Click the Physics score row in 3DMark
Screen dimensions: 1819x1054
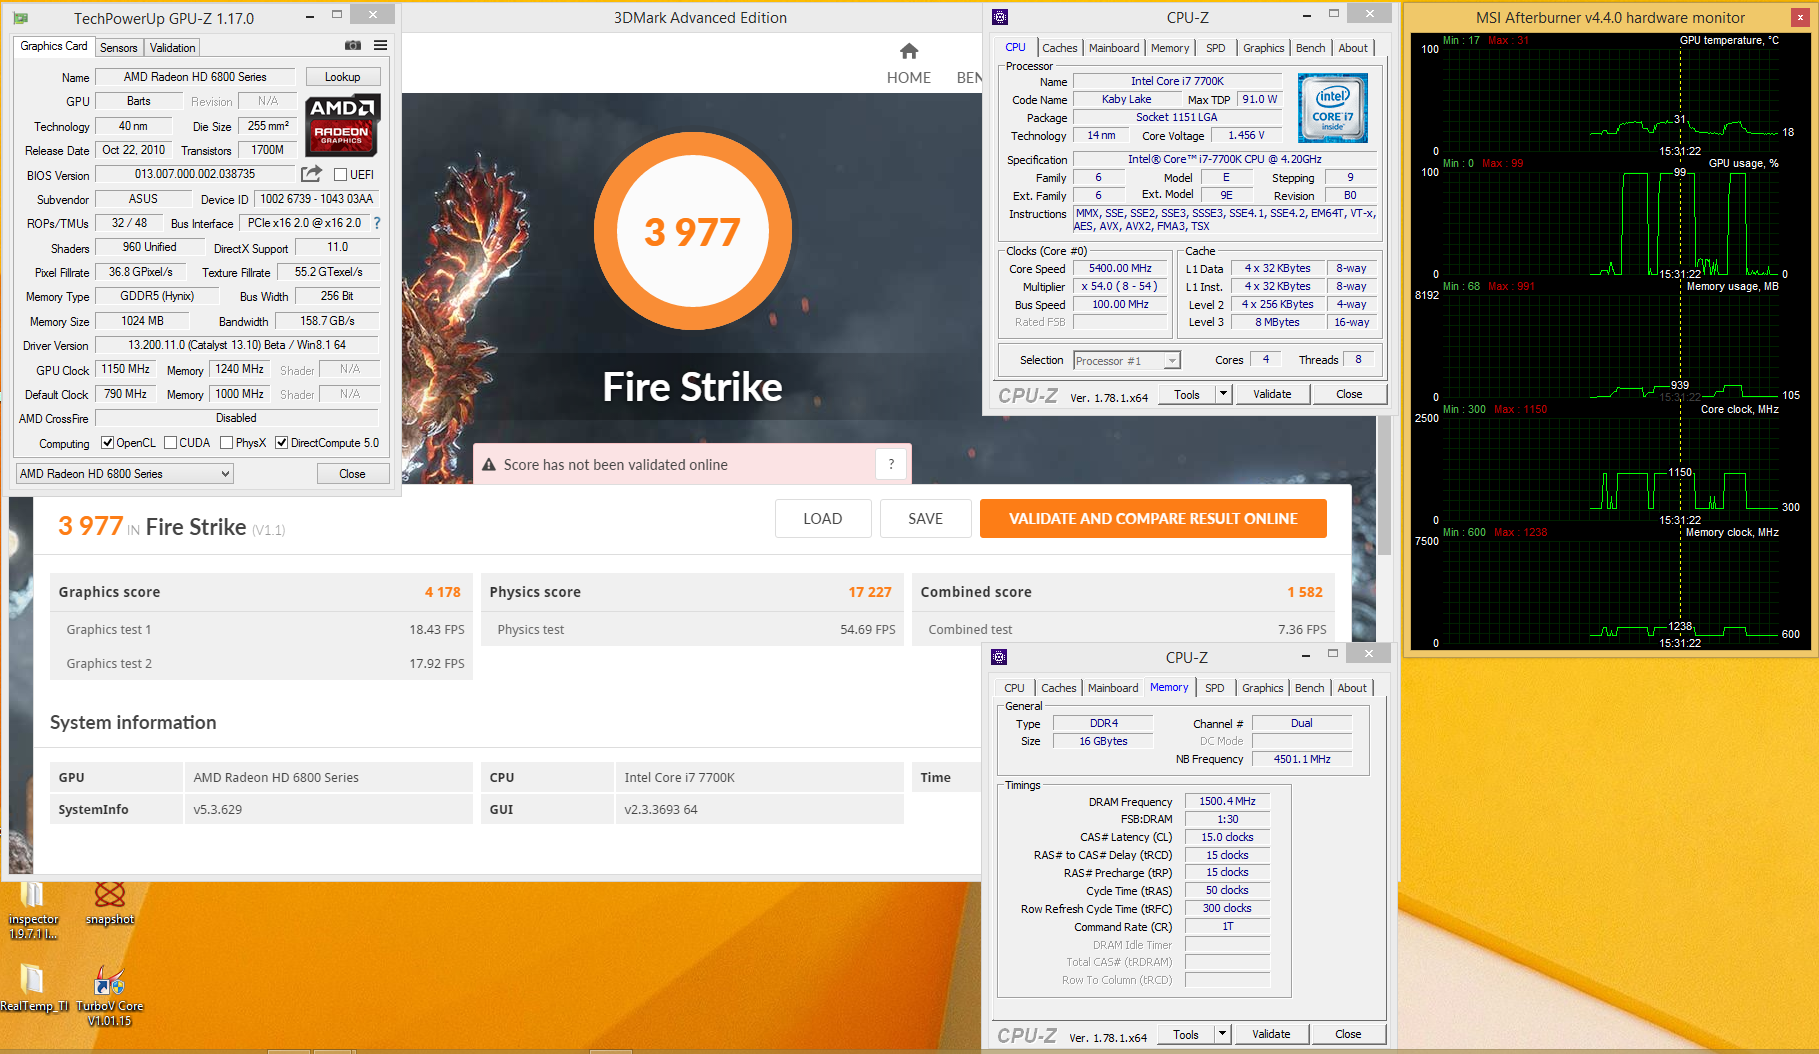pos(692,592)
